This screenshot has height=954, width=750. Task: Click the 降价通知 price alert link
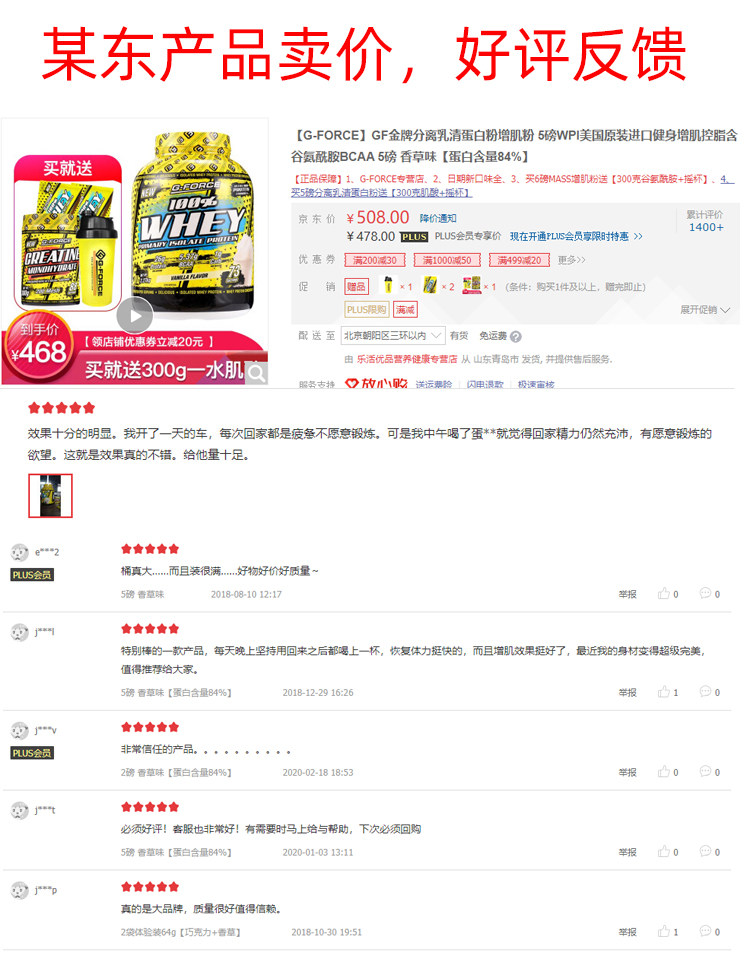(437, 218)
